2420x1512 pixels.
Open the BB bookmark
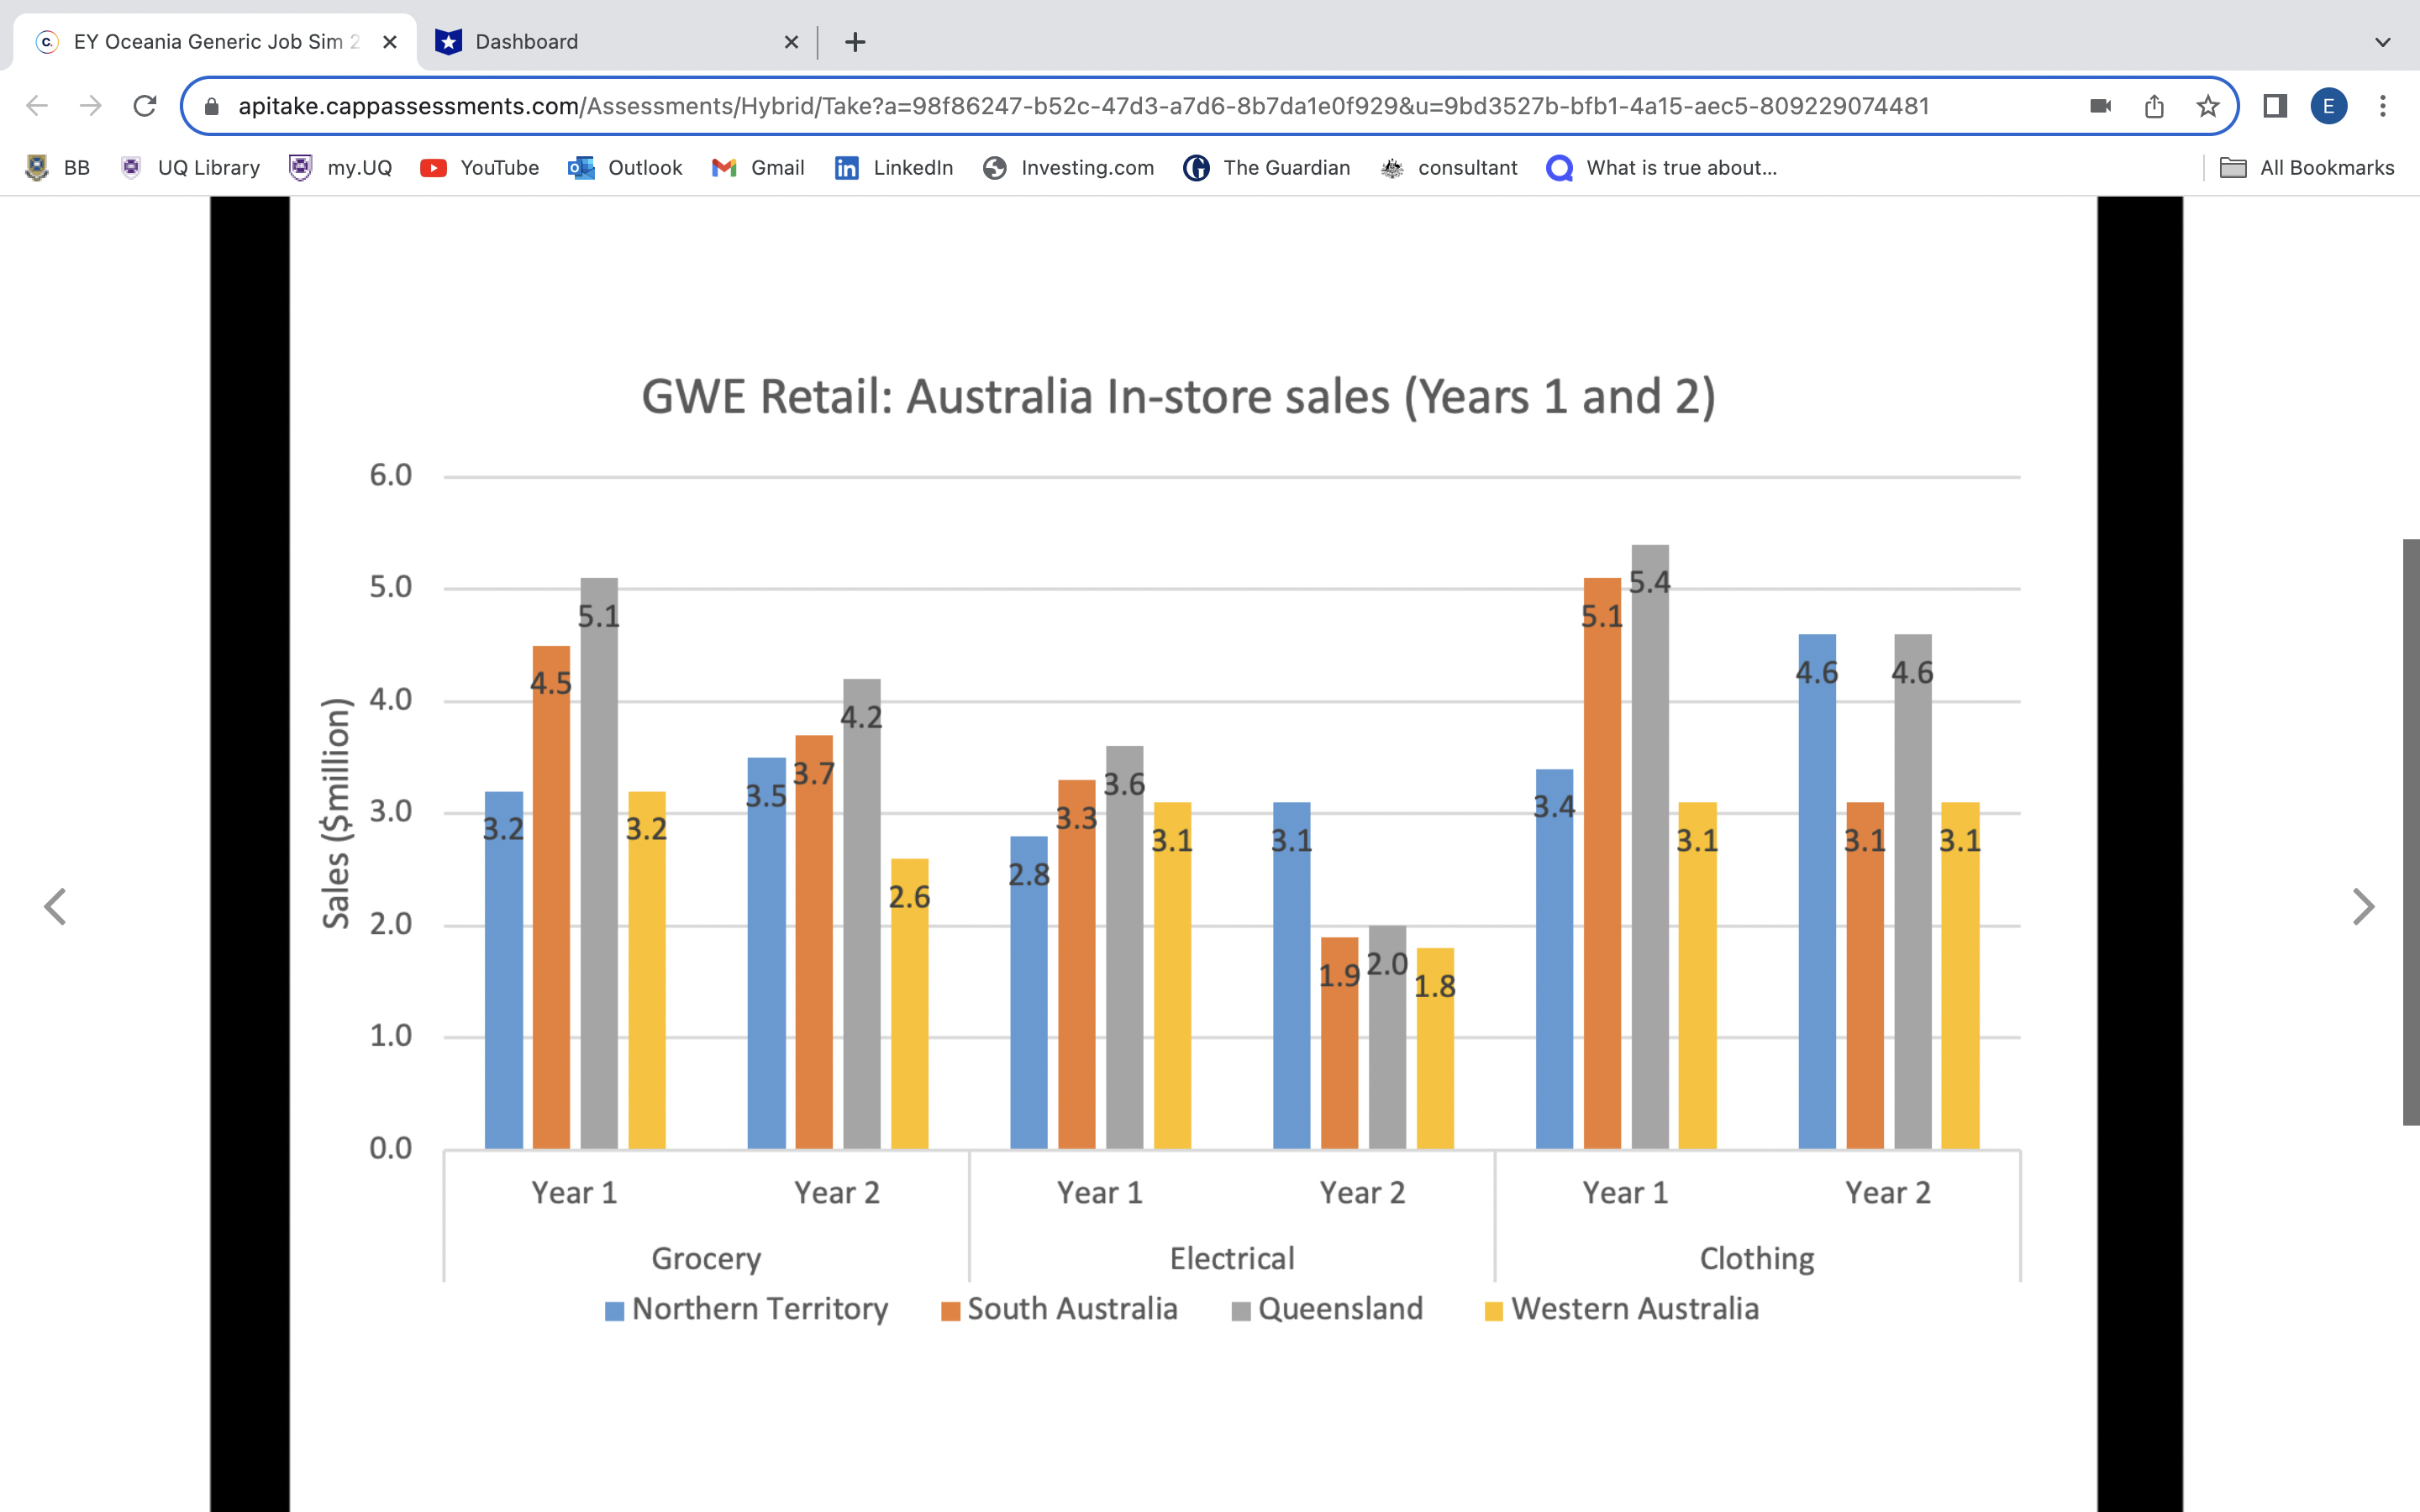click(x=58, y=168)
